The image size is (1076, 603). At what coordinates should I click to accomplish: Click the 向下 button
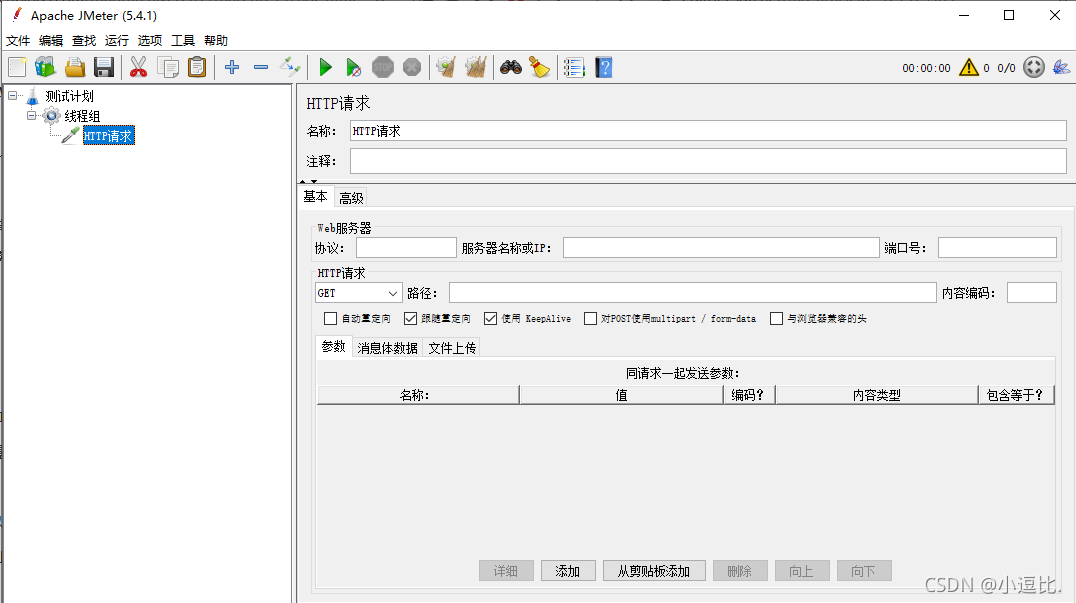864,571
